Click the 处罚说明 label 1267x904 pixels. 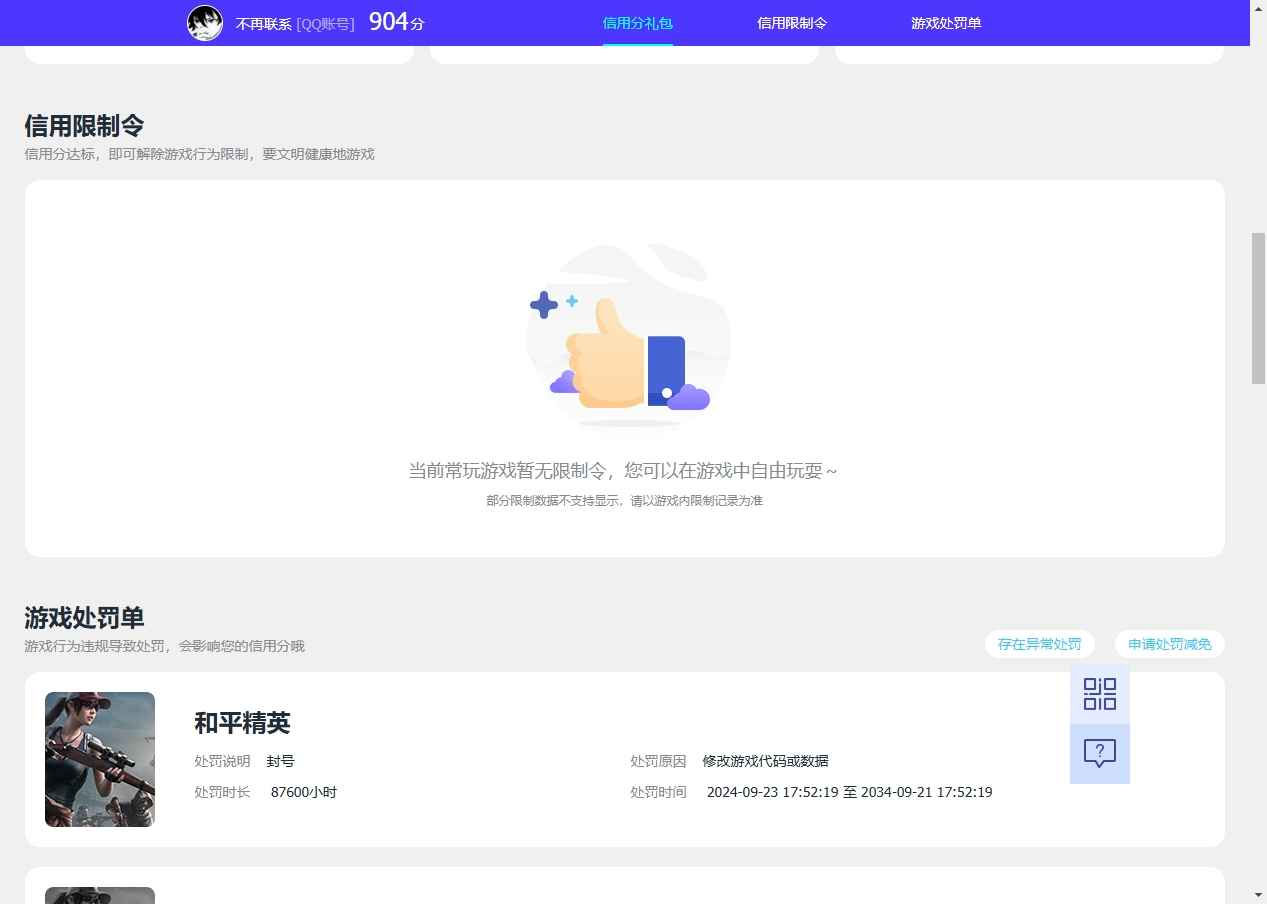pos(222,761)
